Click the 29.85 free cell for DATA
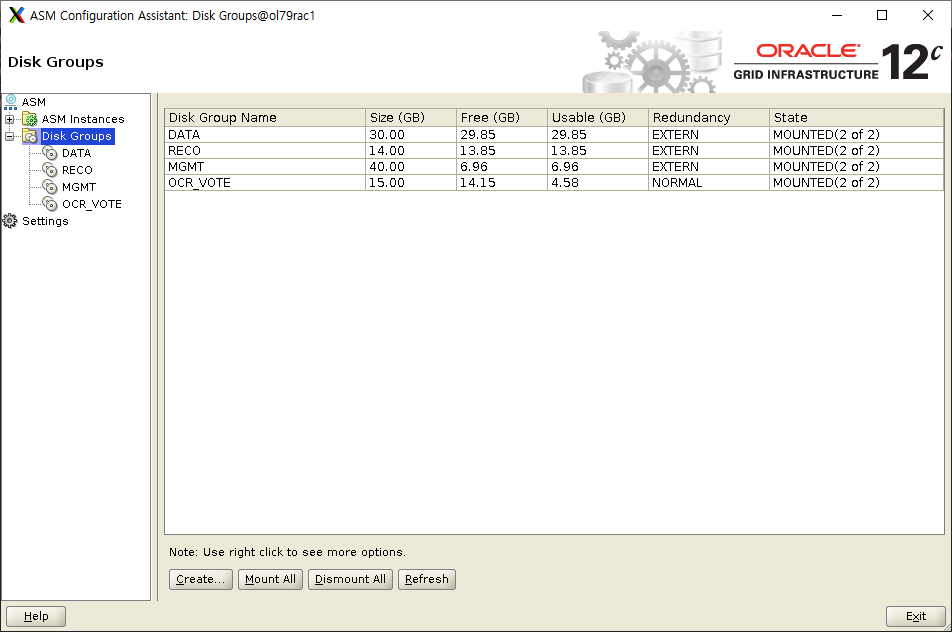952x632 pixels. pos(502,134)
